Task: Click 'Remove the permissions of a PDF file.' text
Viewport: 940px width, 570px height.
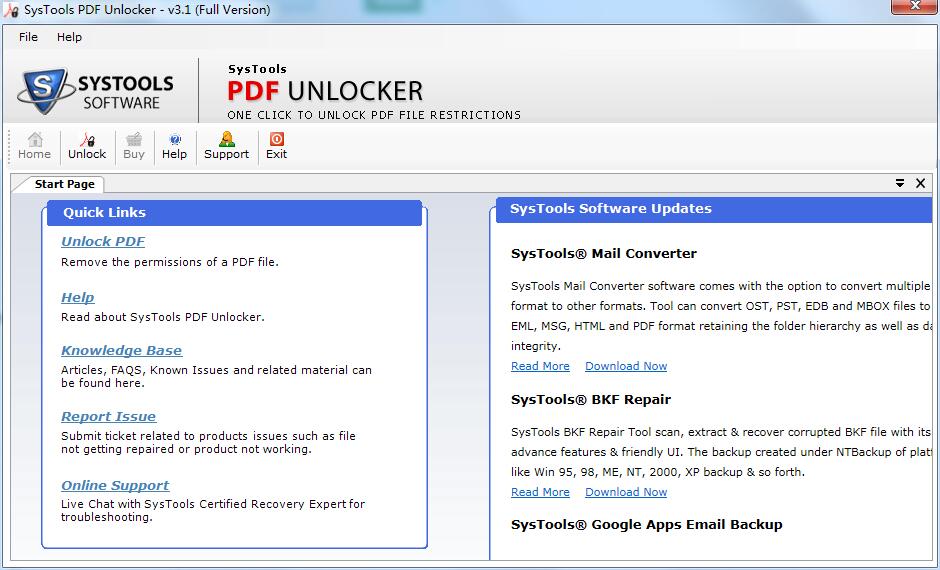Action: 170,262
